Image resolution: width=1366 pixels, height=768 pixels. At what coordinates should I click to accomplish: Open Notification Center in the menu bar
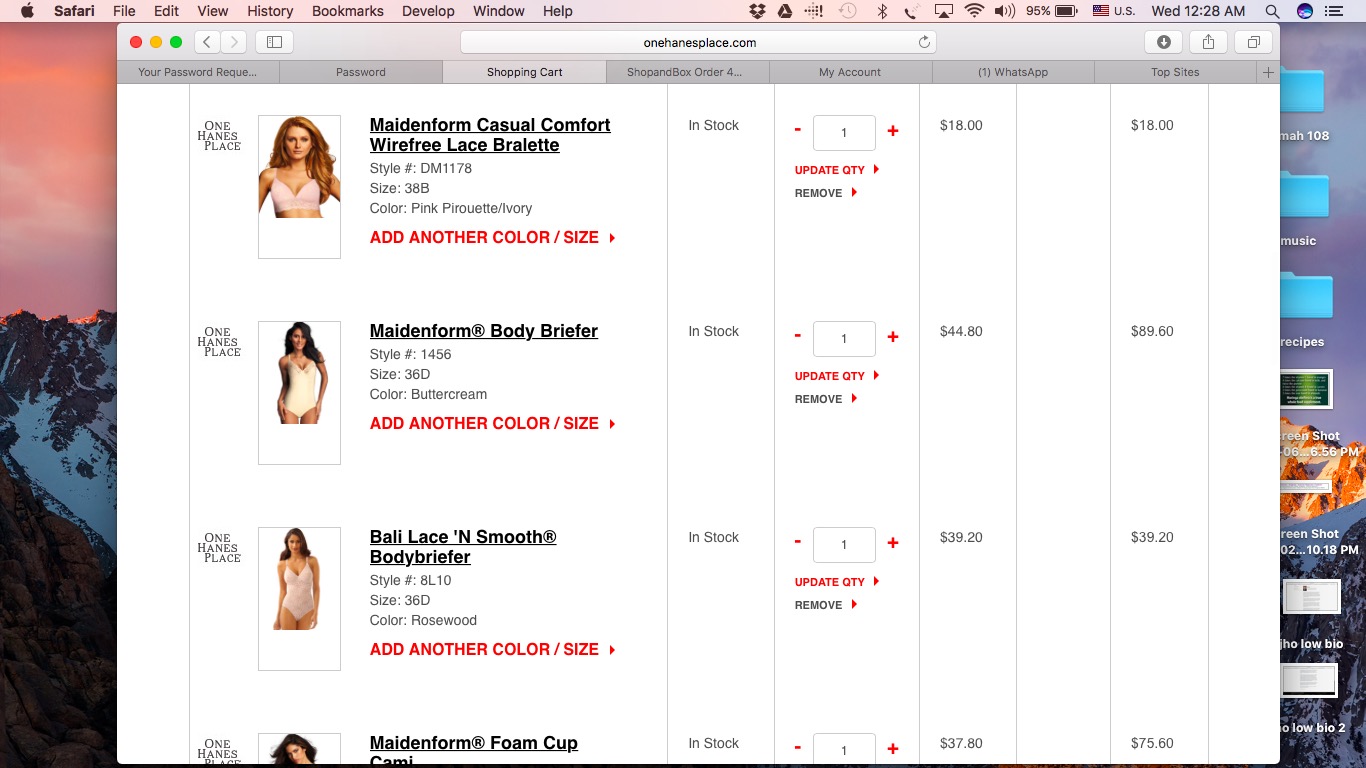coord(1336,11)
